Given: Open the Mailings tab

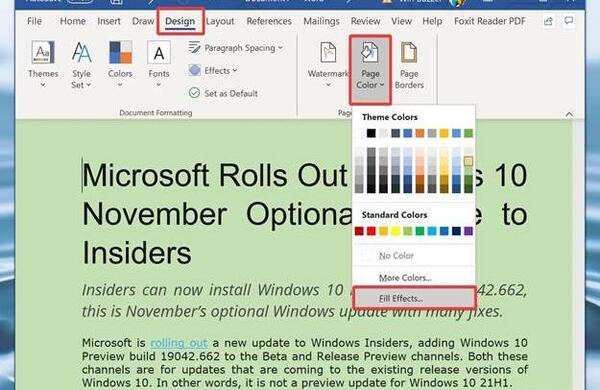Looking at the screenshot, I should click(321, 21).
